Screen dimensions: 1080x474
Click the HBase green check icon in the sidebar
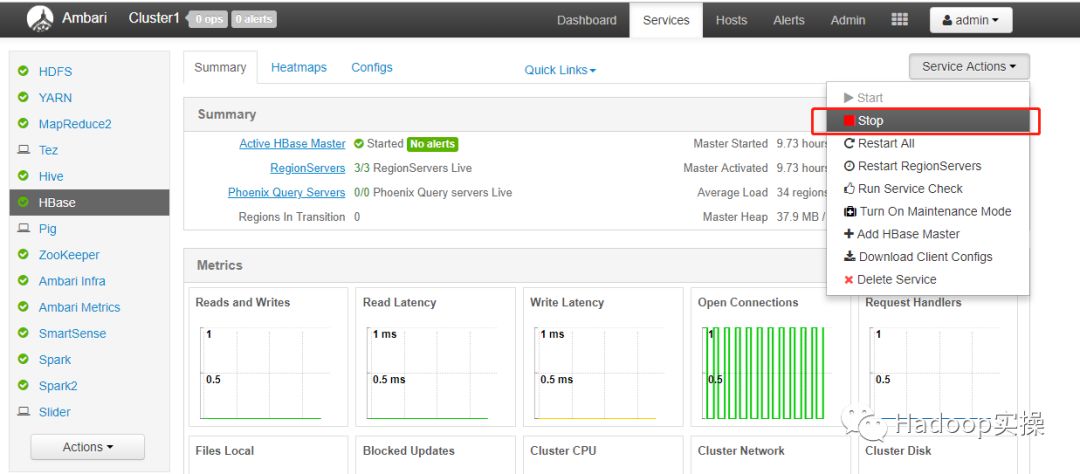[23, 202]
